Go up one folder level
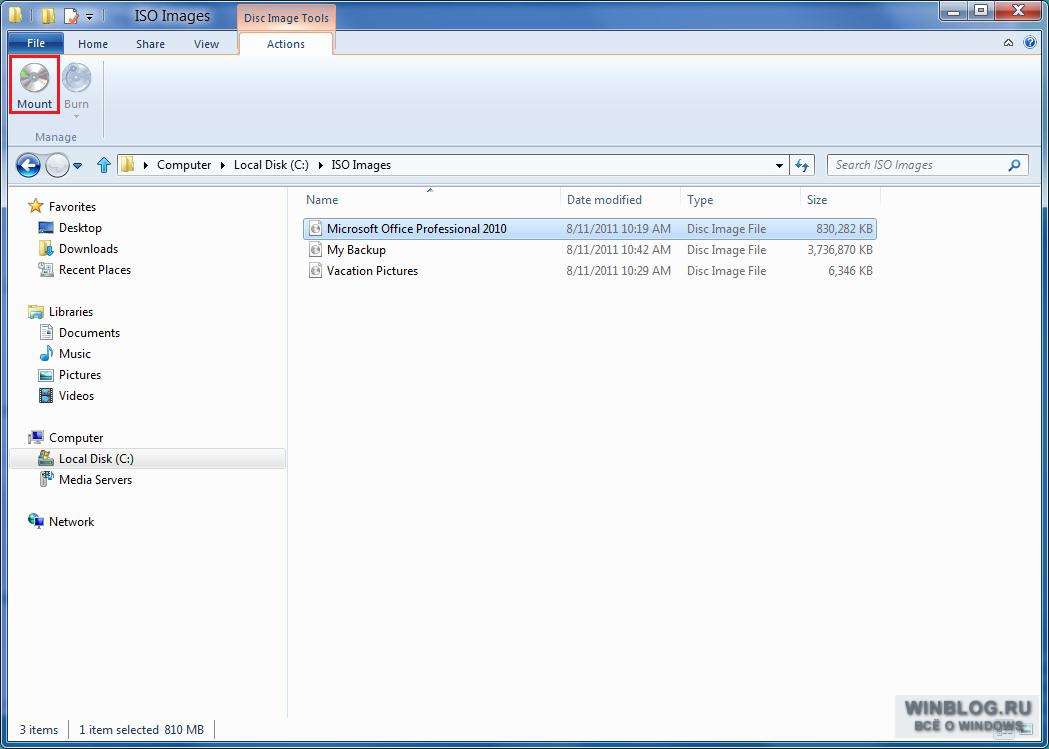1049x749 pixels. [x=103, y=165]
